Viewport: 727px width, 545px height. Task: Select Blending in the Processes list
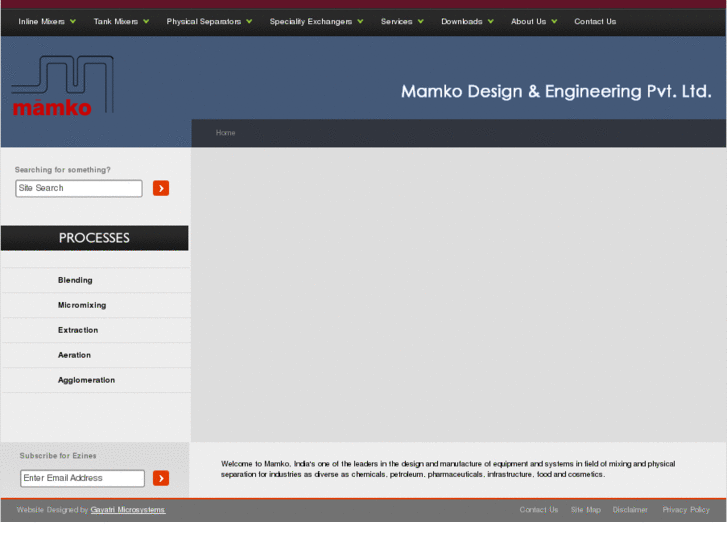[75, 281]
